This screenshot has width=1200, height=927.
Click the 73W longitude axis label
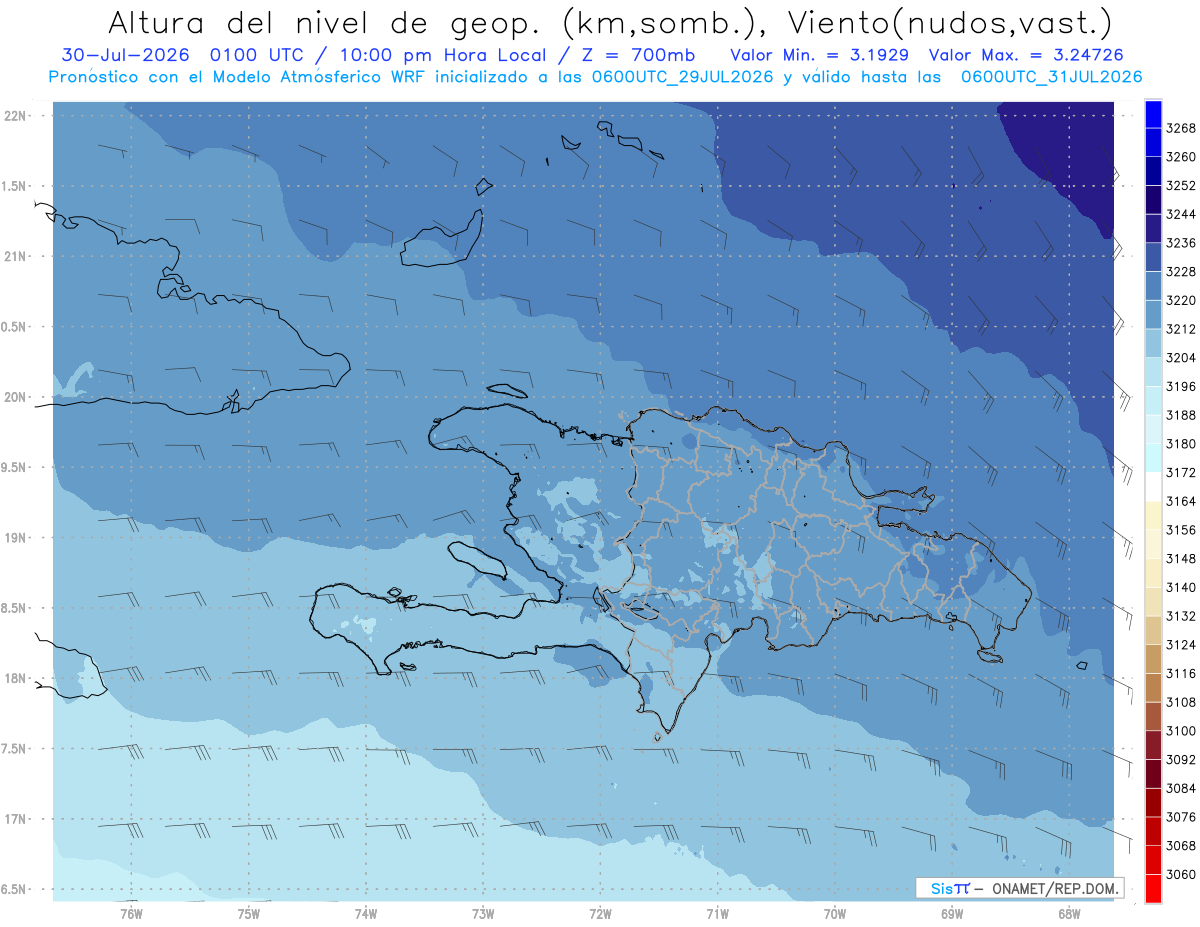pyautogui.click(x=483, y=912)
